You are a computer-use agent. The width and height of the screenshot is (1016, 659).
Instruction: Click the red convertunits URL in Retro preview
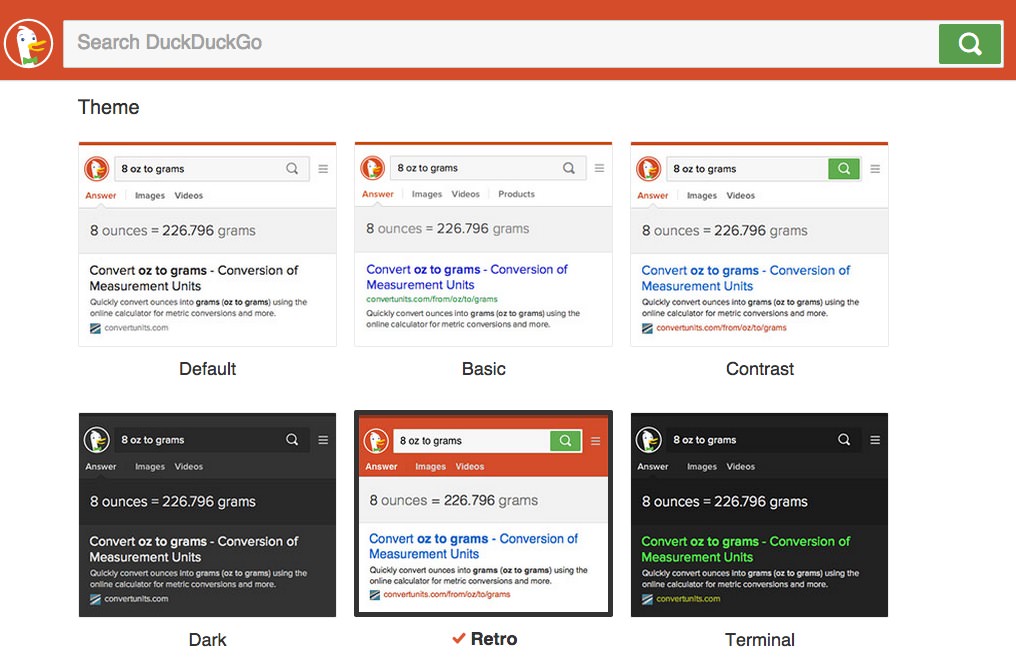[446, 594]
